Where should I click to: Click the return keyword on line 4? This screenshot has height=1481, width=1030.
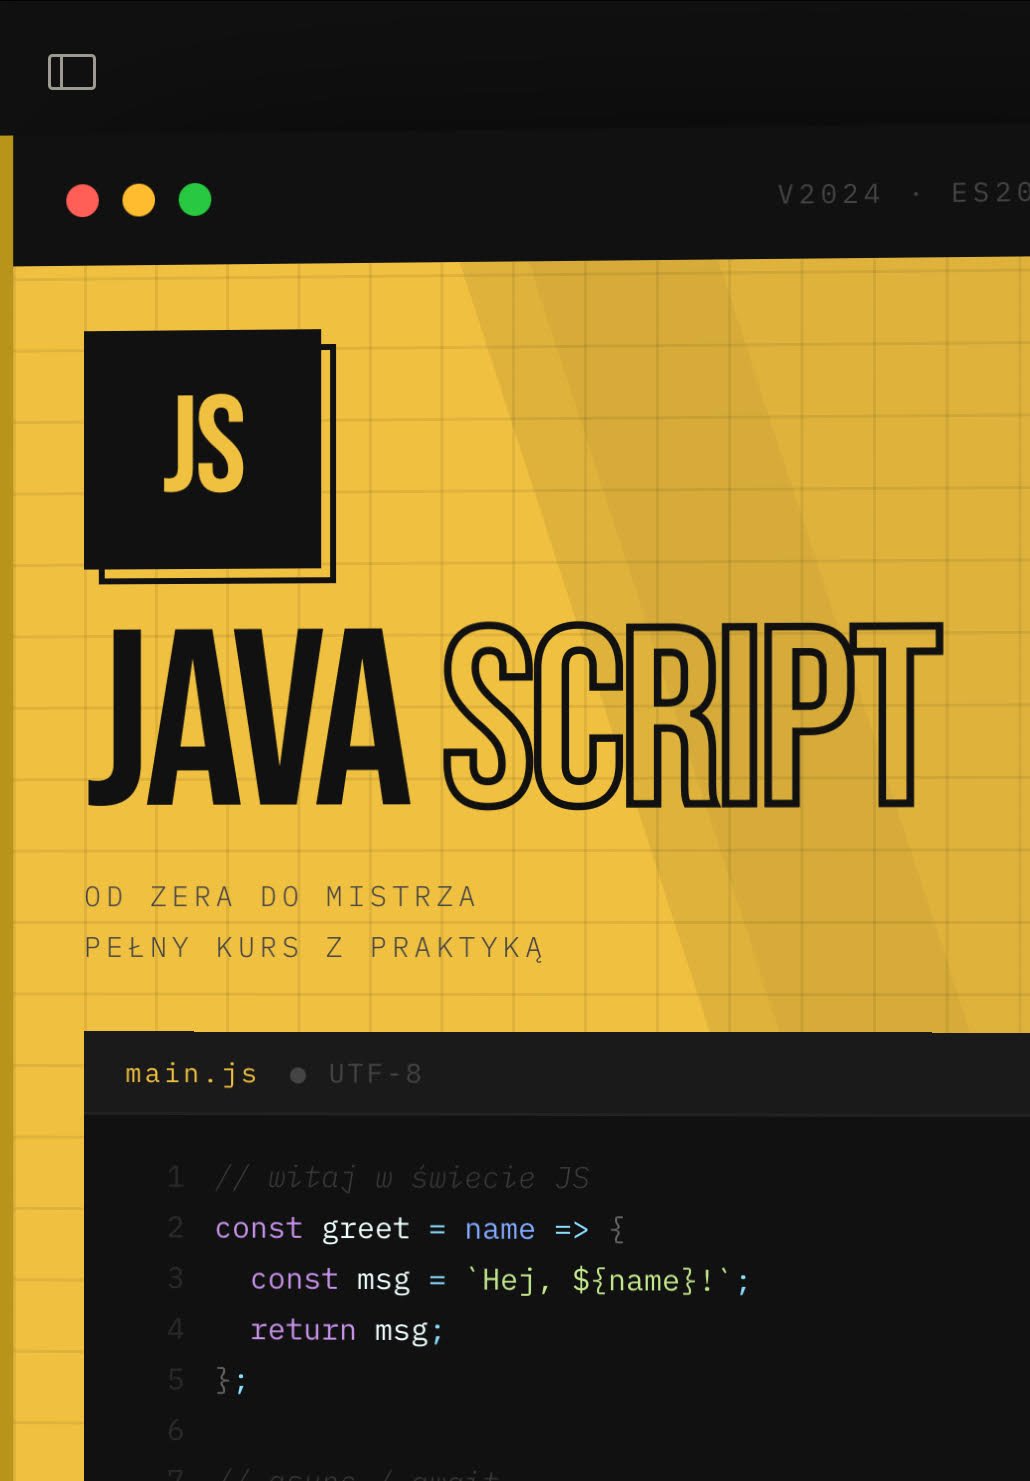[303, 1330]
